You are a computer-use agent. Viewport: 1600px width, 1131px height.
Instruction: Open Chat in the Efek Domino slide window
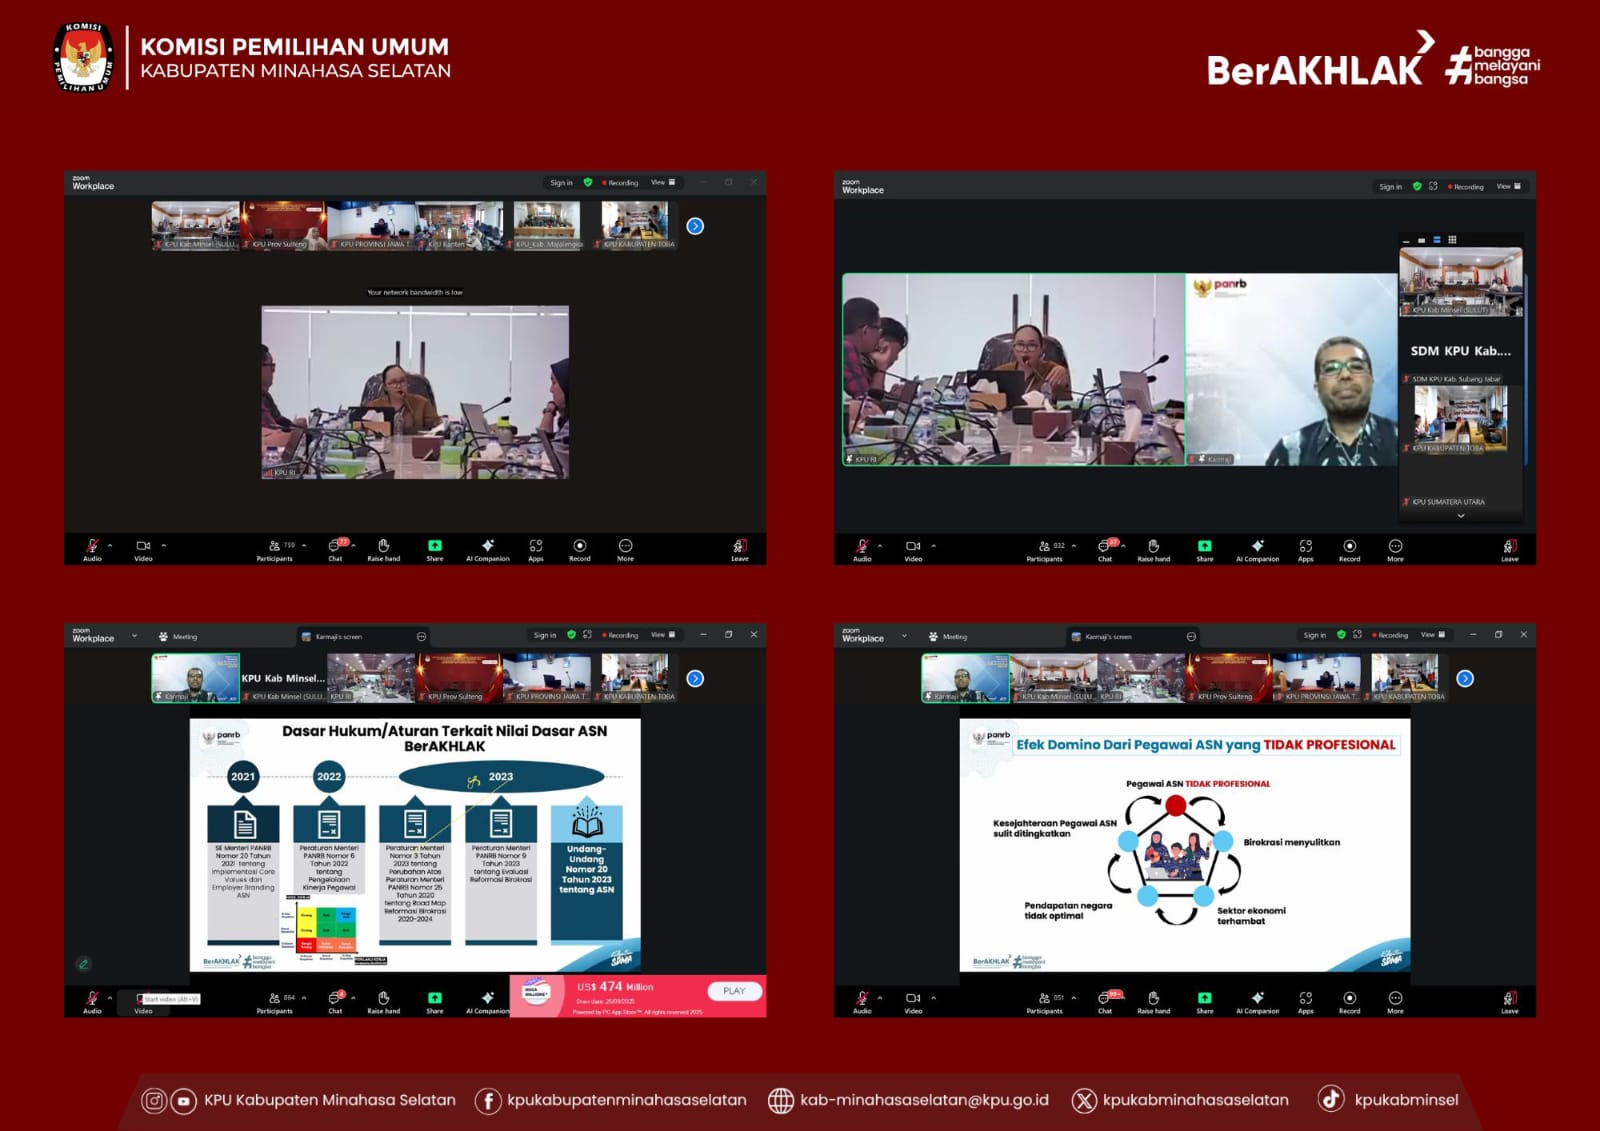click(1105, 1000)
